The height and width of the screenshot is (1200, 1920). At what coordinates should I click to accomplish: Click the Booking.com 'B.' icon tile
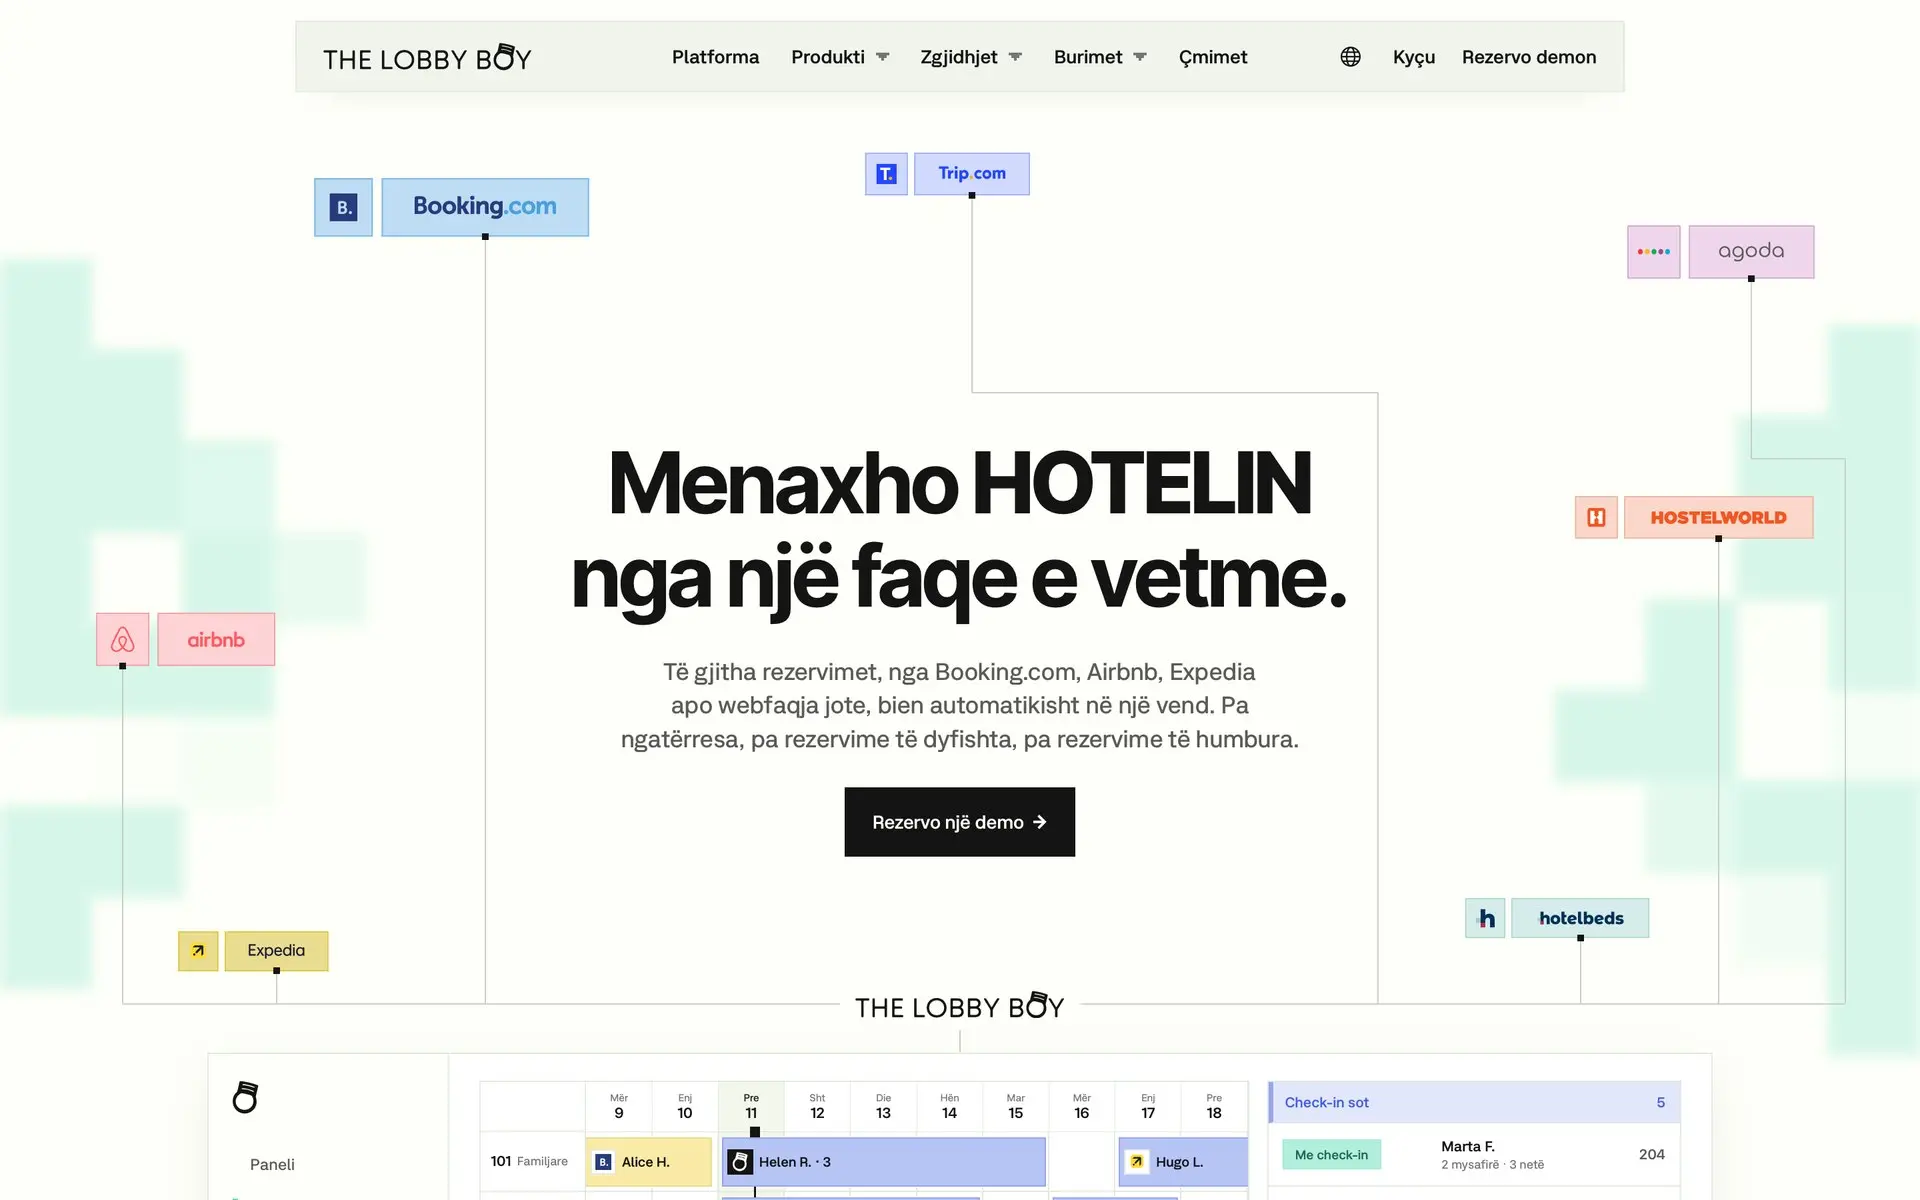tap(343, 207)
